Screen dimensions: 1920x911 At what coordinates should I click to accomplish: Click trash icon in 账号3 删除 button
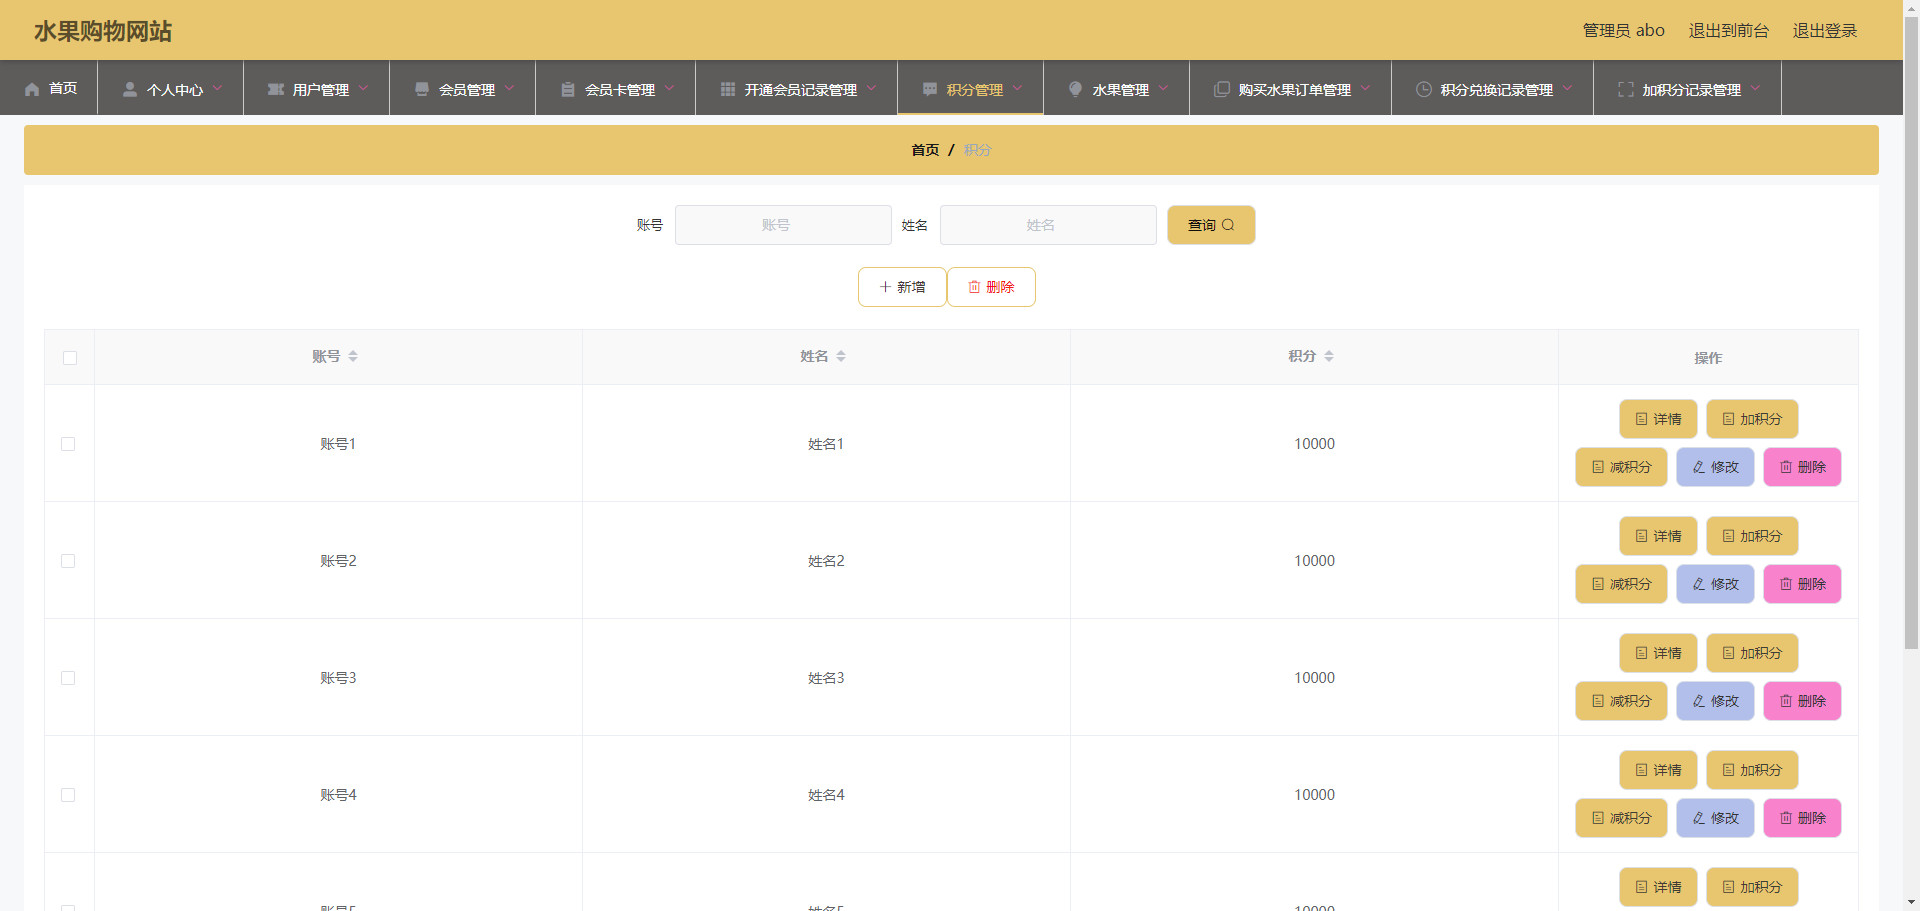(1786, 701)
